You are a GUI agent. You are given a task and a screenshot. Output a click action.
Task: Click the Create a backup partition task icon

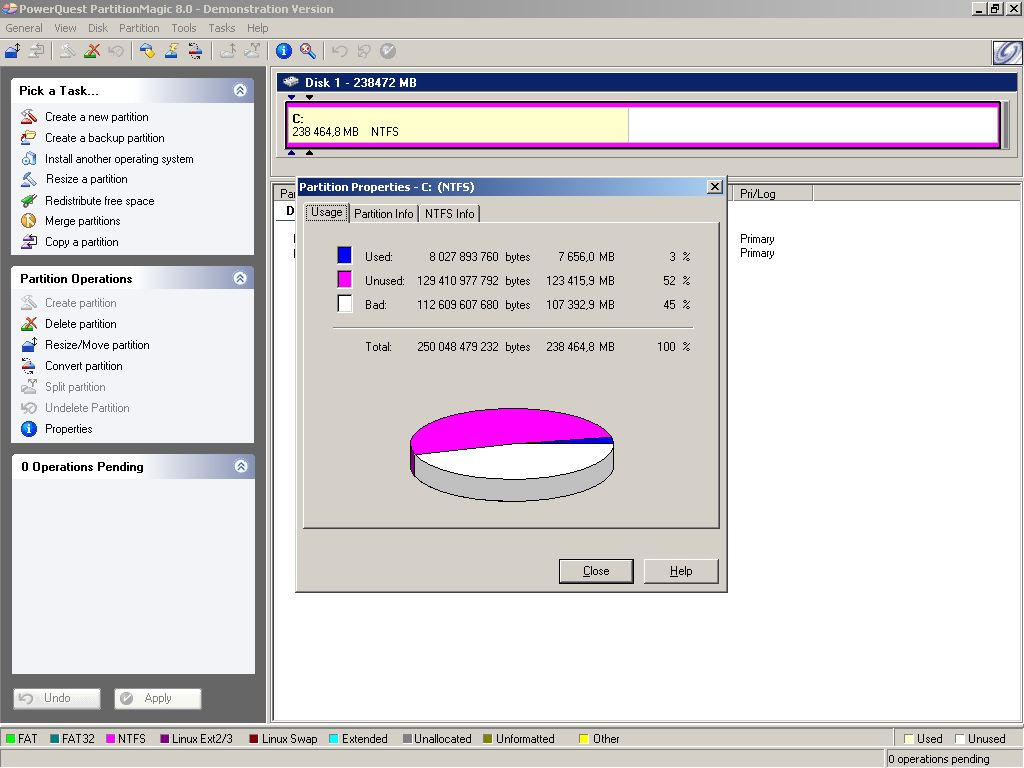pyautogui.click(x=29, y=138)
